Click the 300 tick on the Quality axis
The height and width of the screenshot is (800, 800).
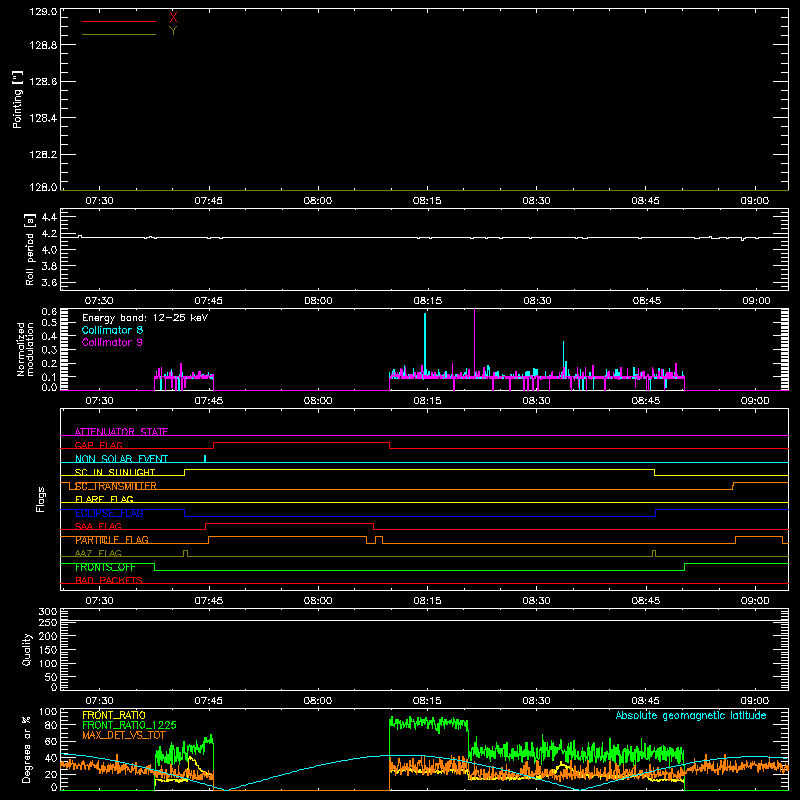[x=47, y=611]
